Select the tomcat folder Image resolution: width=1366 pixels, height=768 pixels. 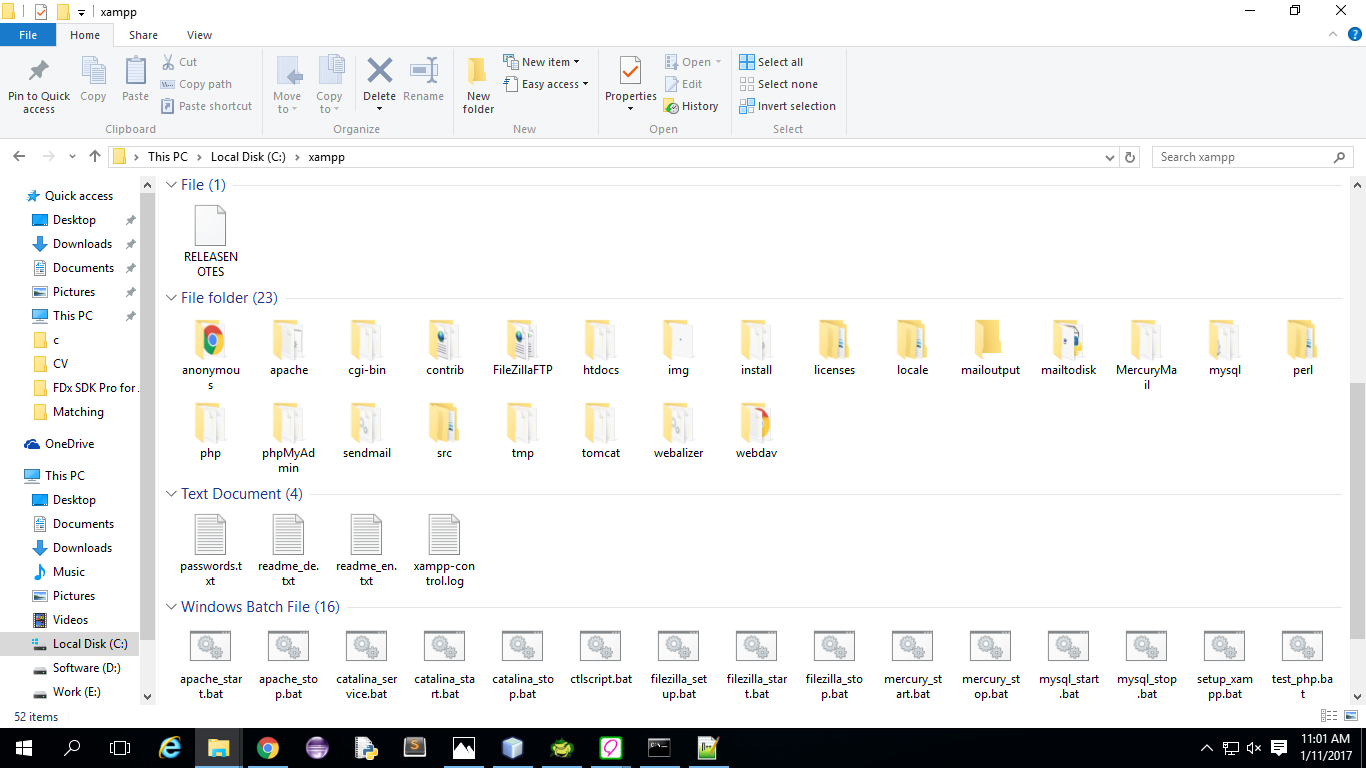601,432
